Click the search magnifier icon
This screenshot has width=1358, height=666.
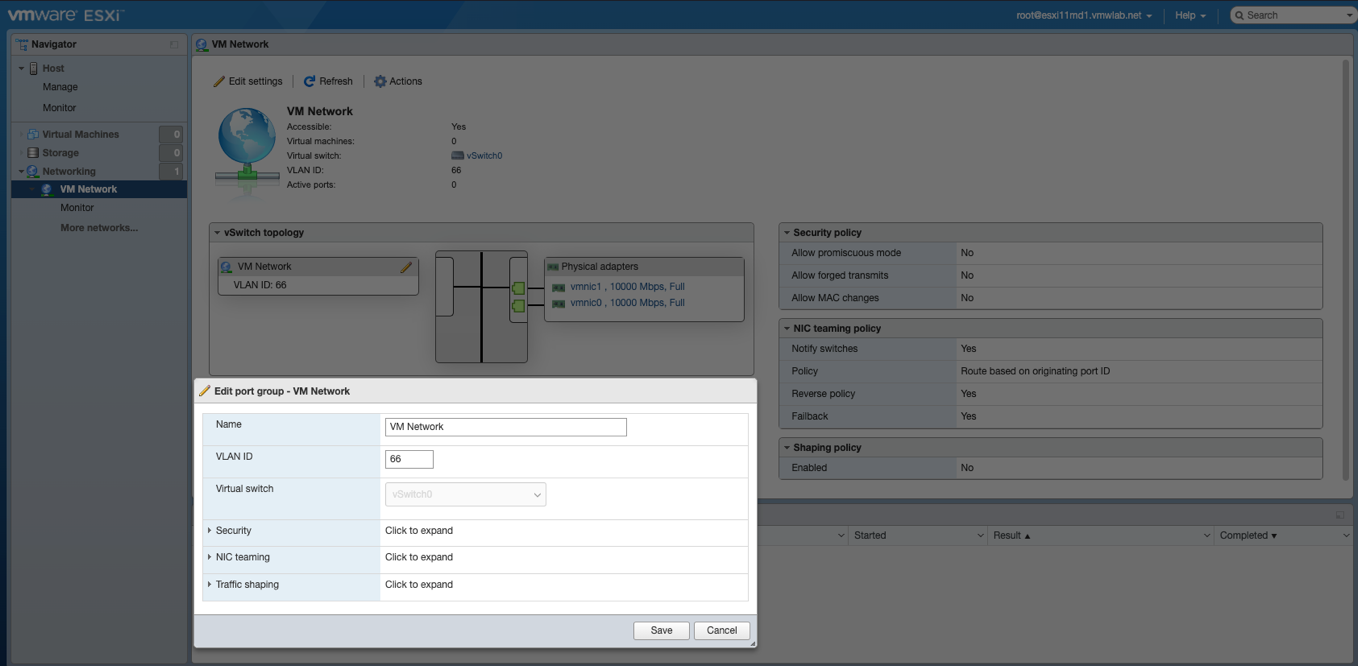click(1239, 15)
